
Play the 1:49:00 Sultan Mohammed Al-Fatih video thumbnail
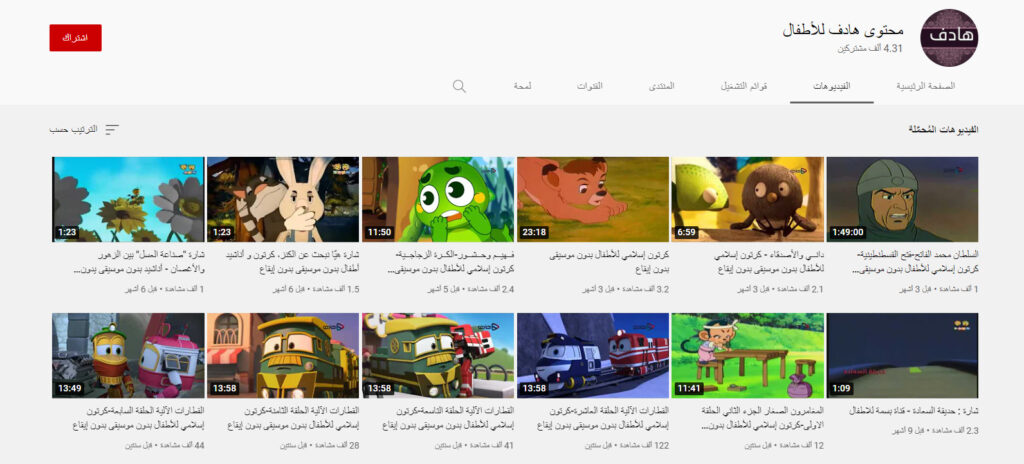[x=903, y=199]
